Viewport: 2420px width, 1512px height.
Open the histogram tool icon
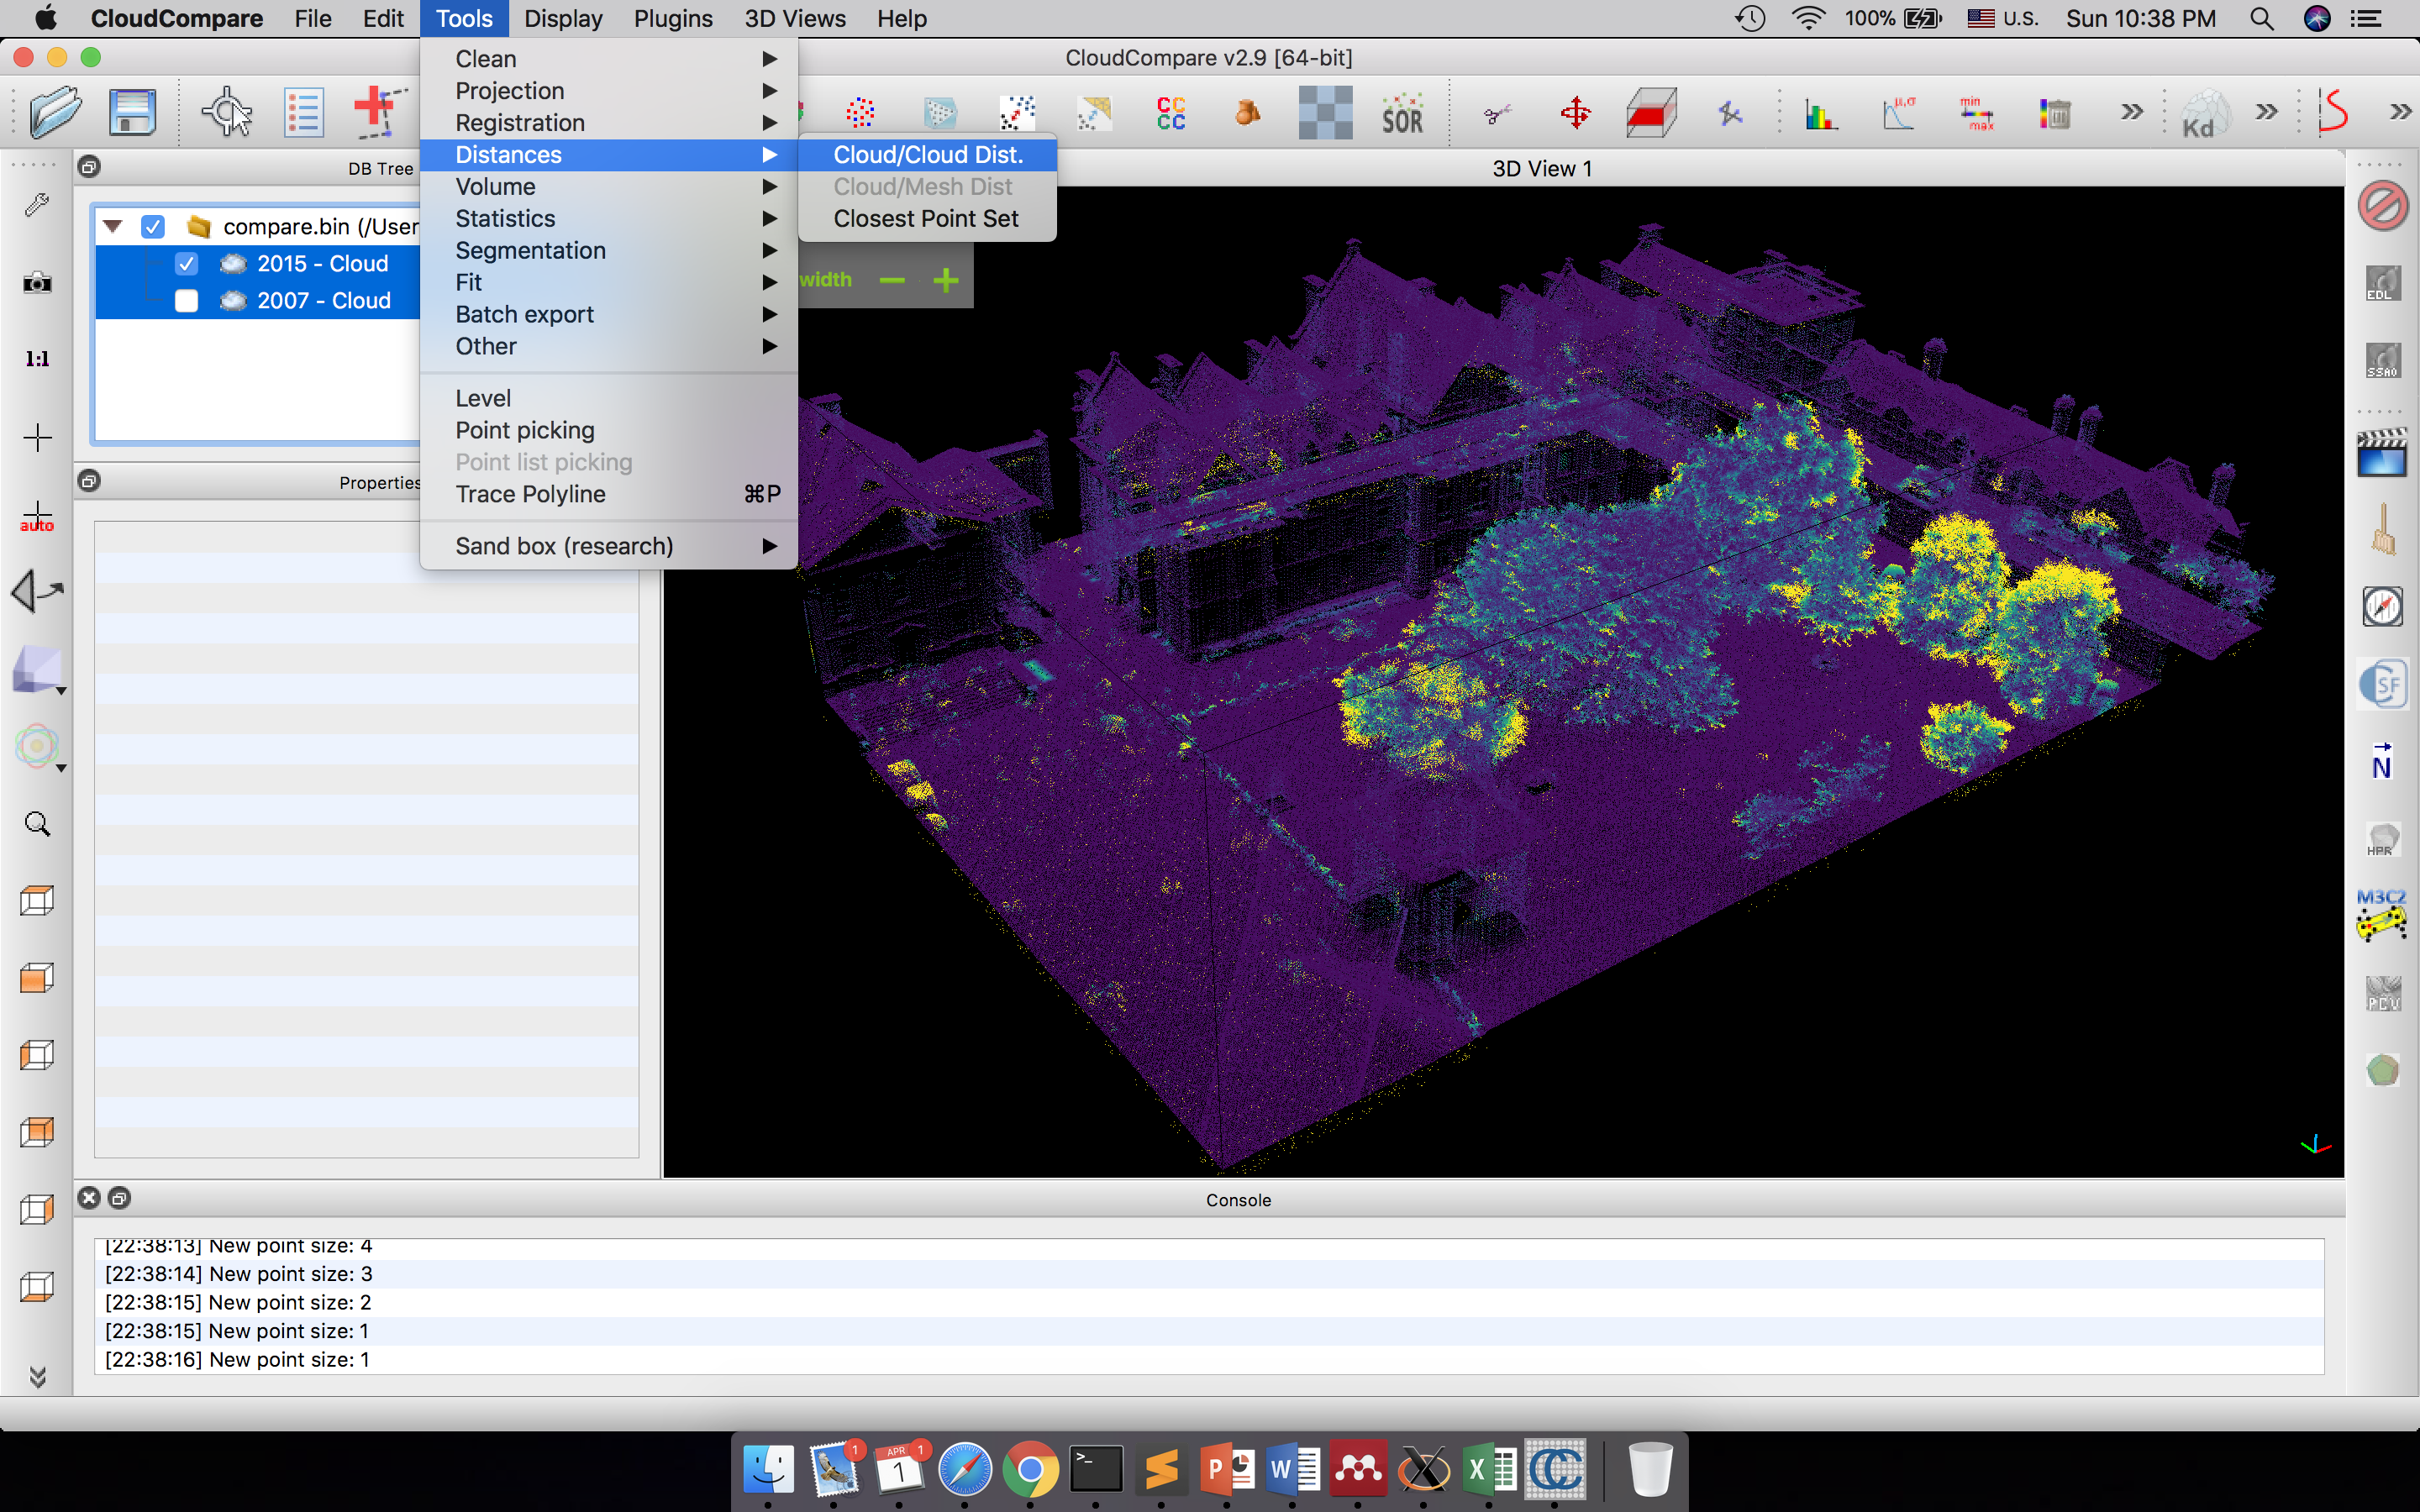tap(1821, 114)
